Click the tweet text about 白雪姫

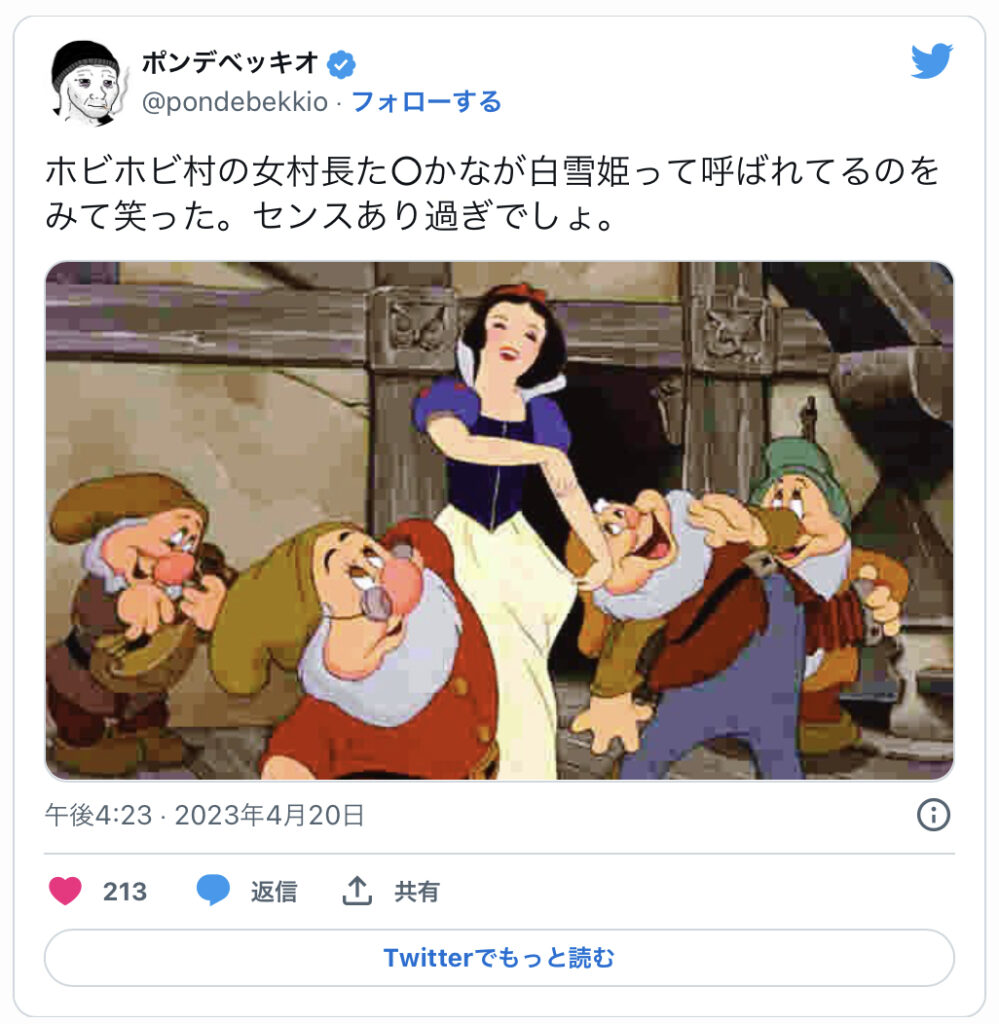[x=492, y=193]
